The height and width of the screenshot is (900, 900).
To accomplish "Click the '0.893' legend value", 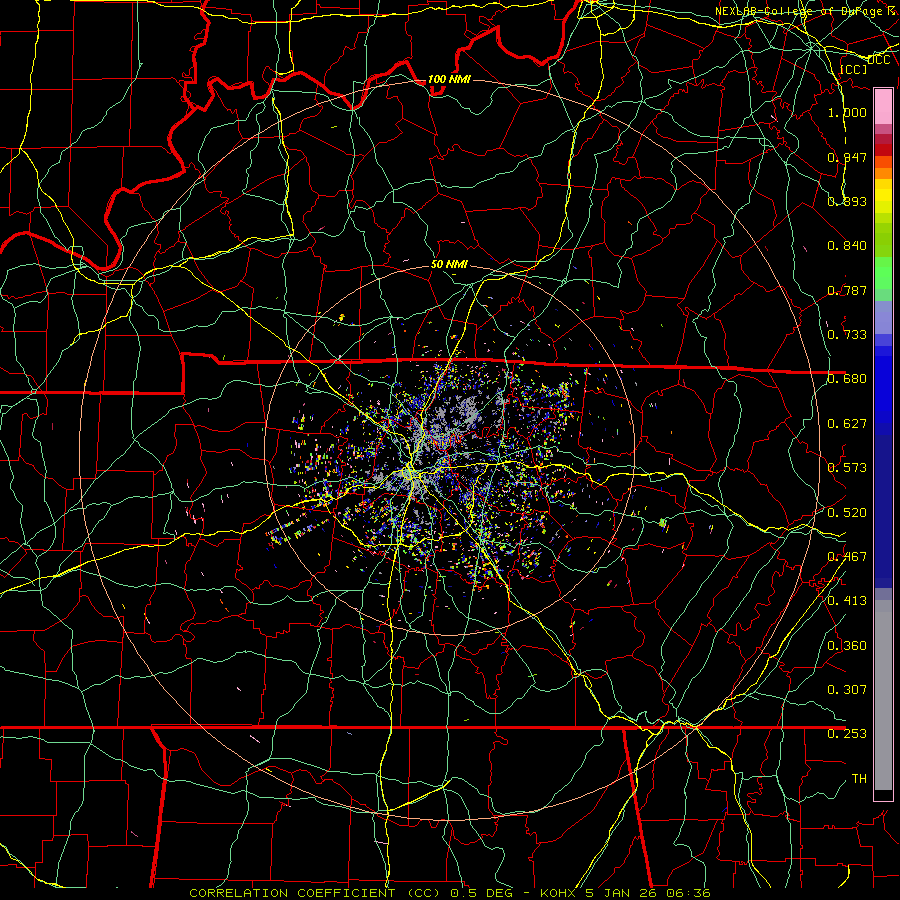I will pos(847,201).
